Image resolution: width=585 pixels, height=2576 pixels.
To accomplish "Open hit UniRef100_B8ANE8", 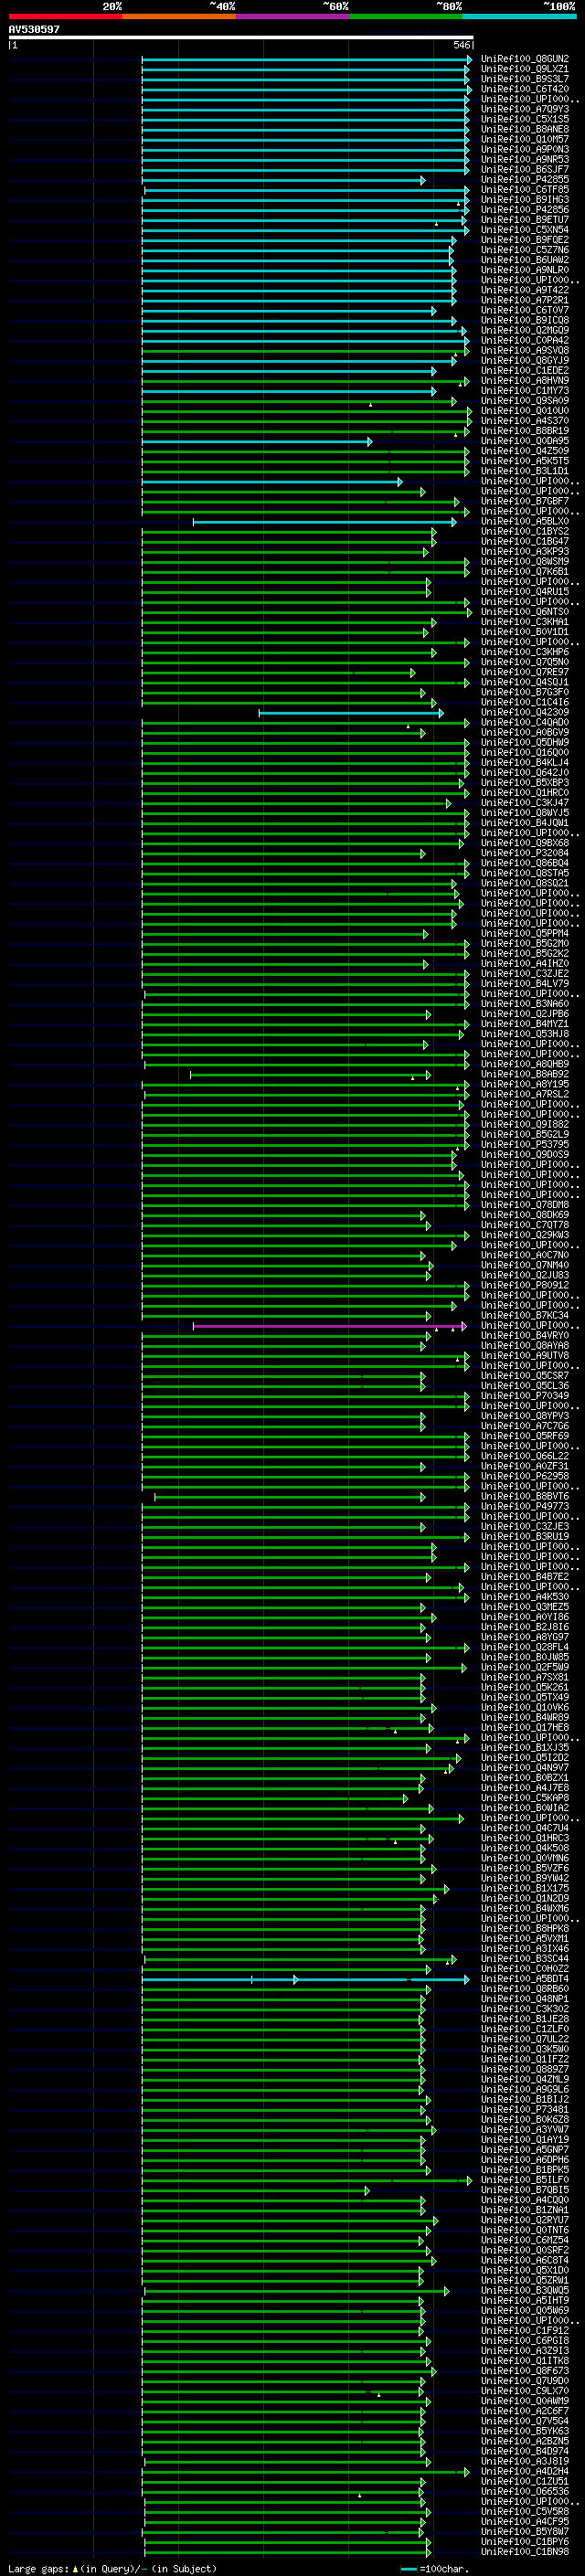I will pos(525,129).
